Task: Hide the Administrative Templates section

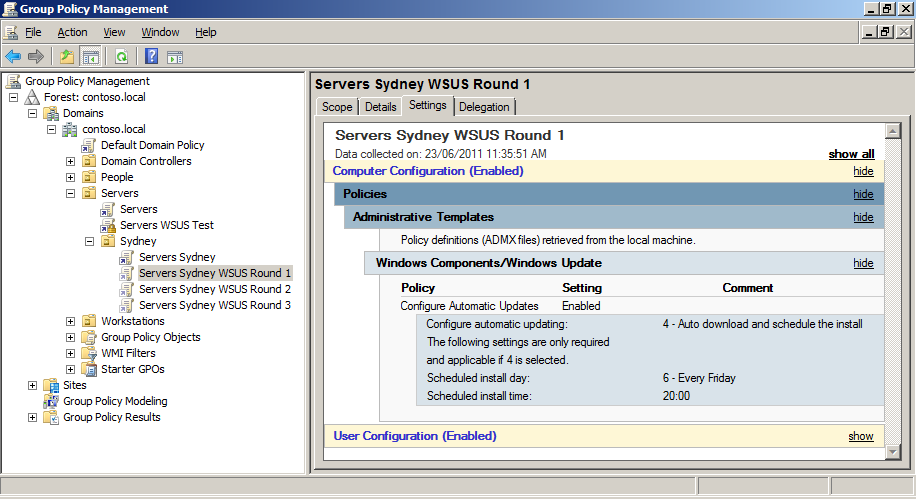Action: [x=862, y=217]
